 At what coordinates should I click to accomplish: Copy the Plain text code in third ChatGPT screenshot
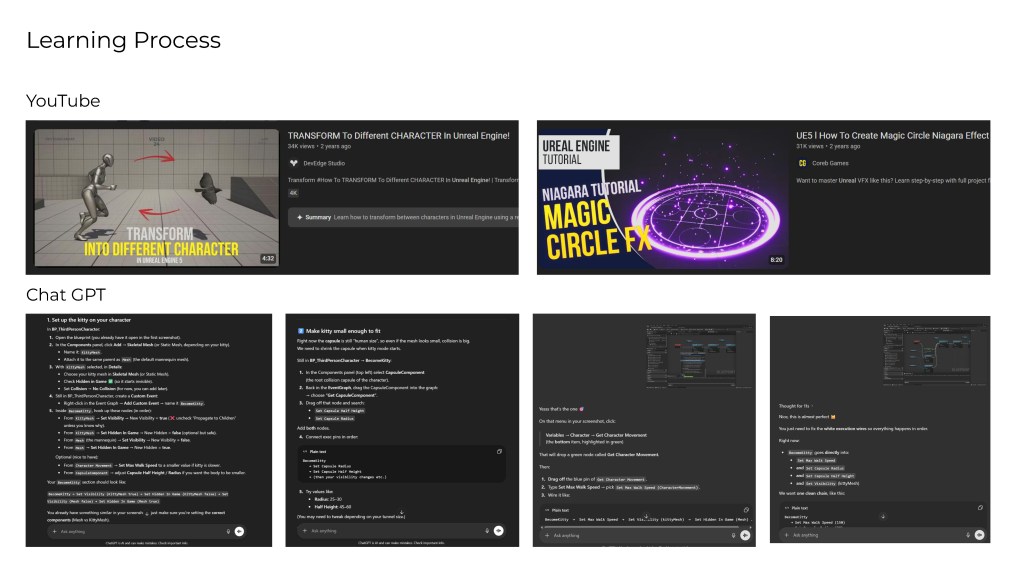click(x=745, y=509)
